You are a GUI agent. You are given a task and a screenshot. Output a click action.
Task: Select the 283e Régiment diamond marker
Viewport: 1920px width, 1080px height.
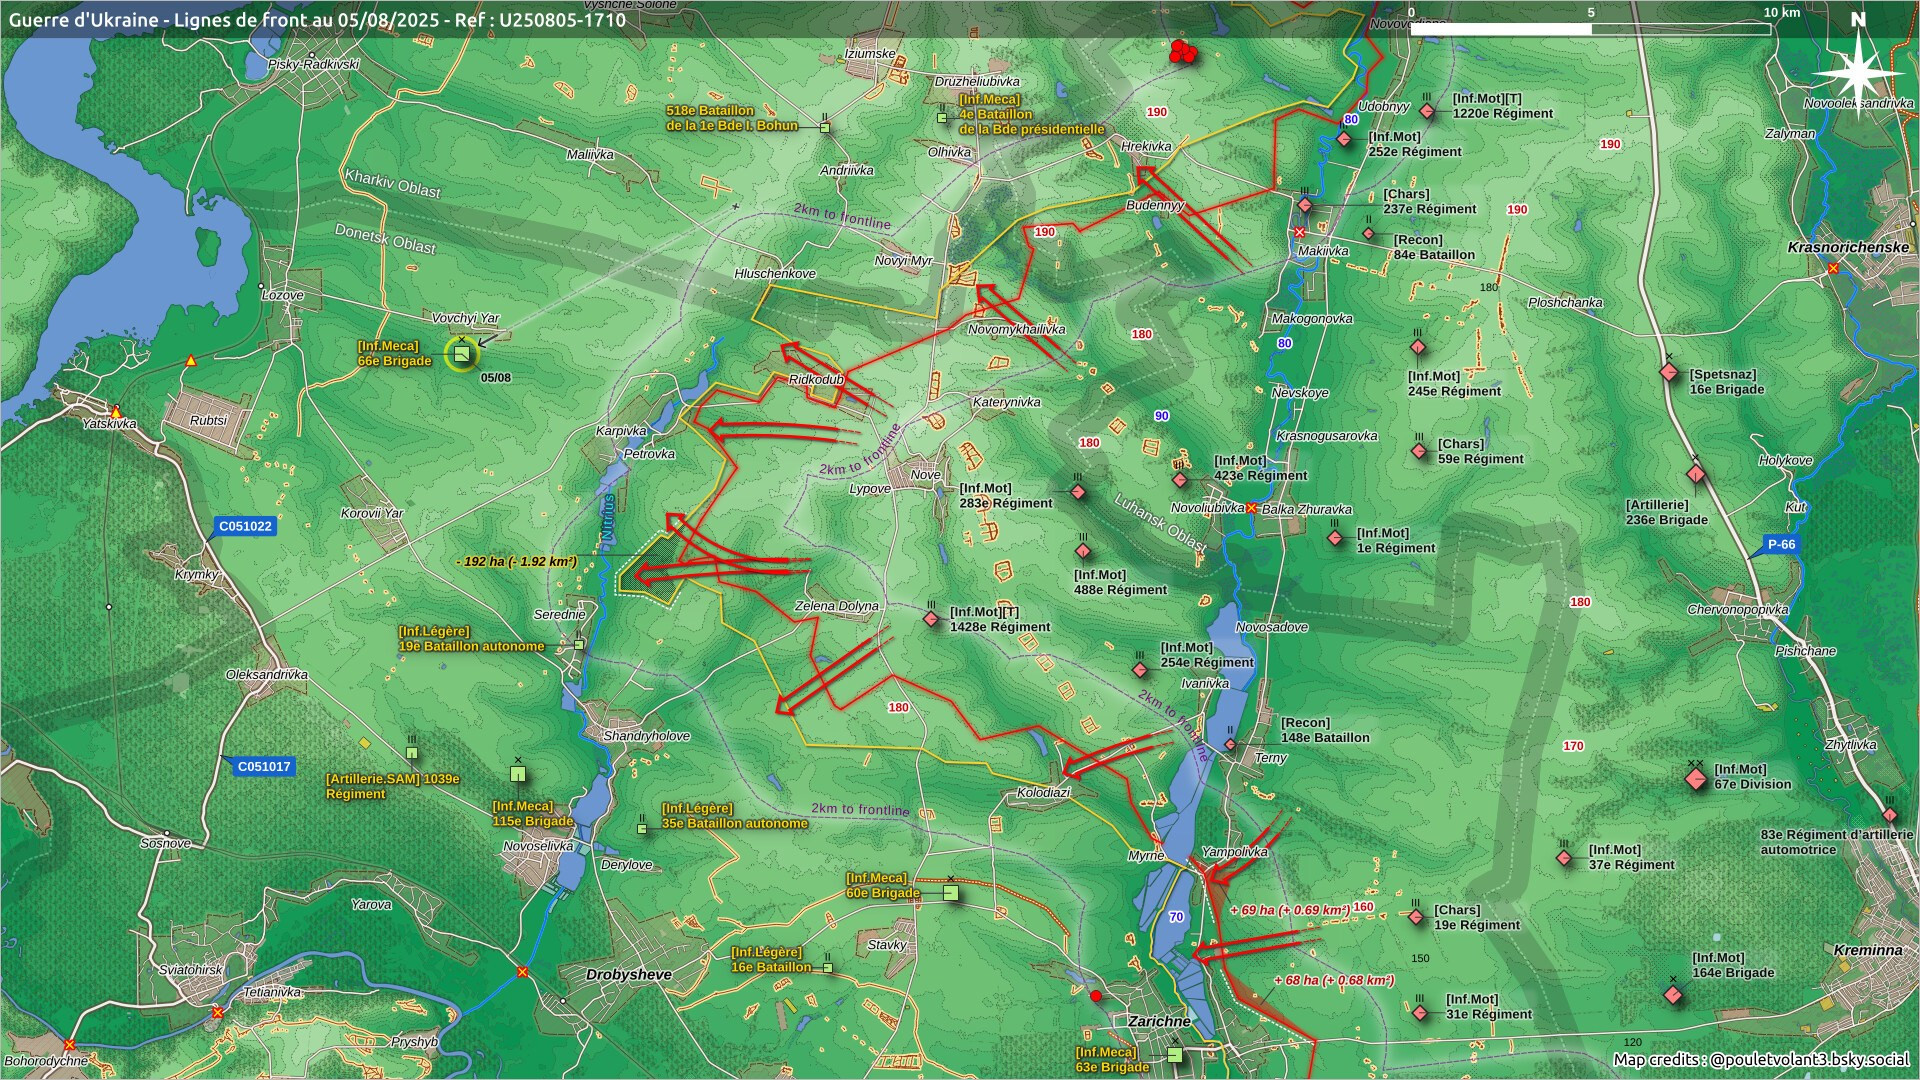click(1078, 492)
